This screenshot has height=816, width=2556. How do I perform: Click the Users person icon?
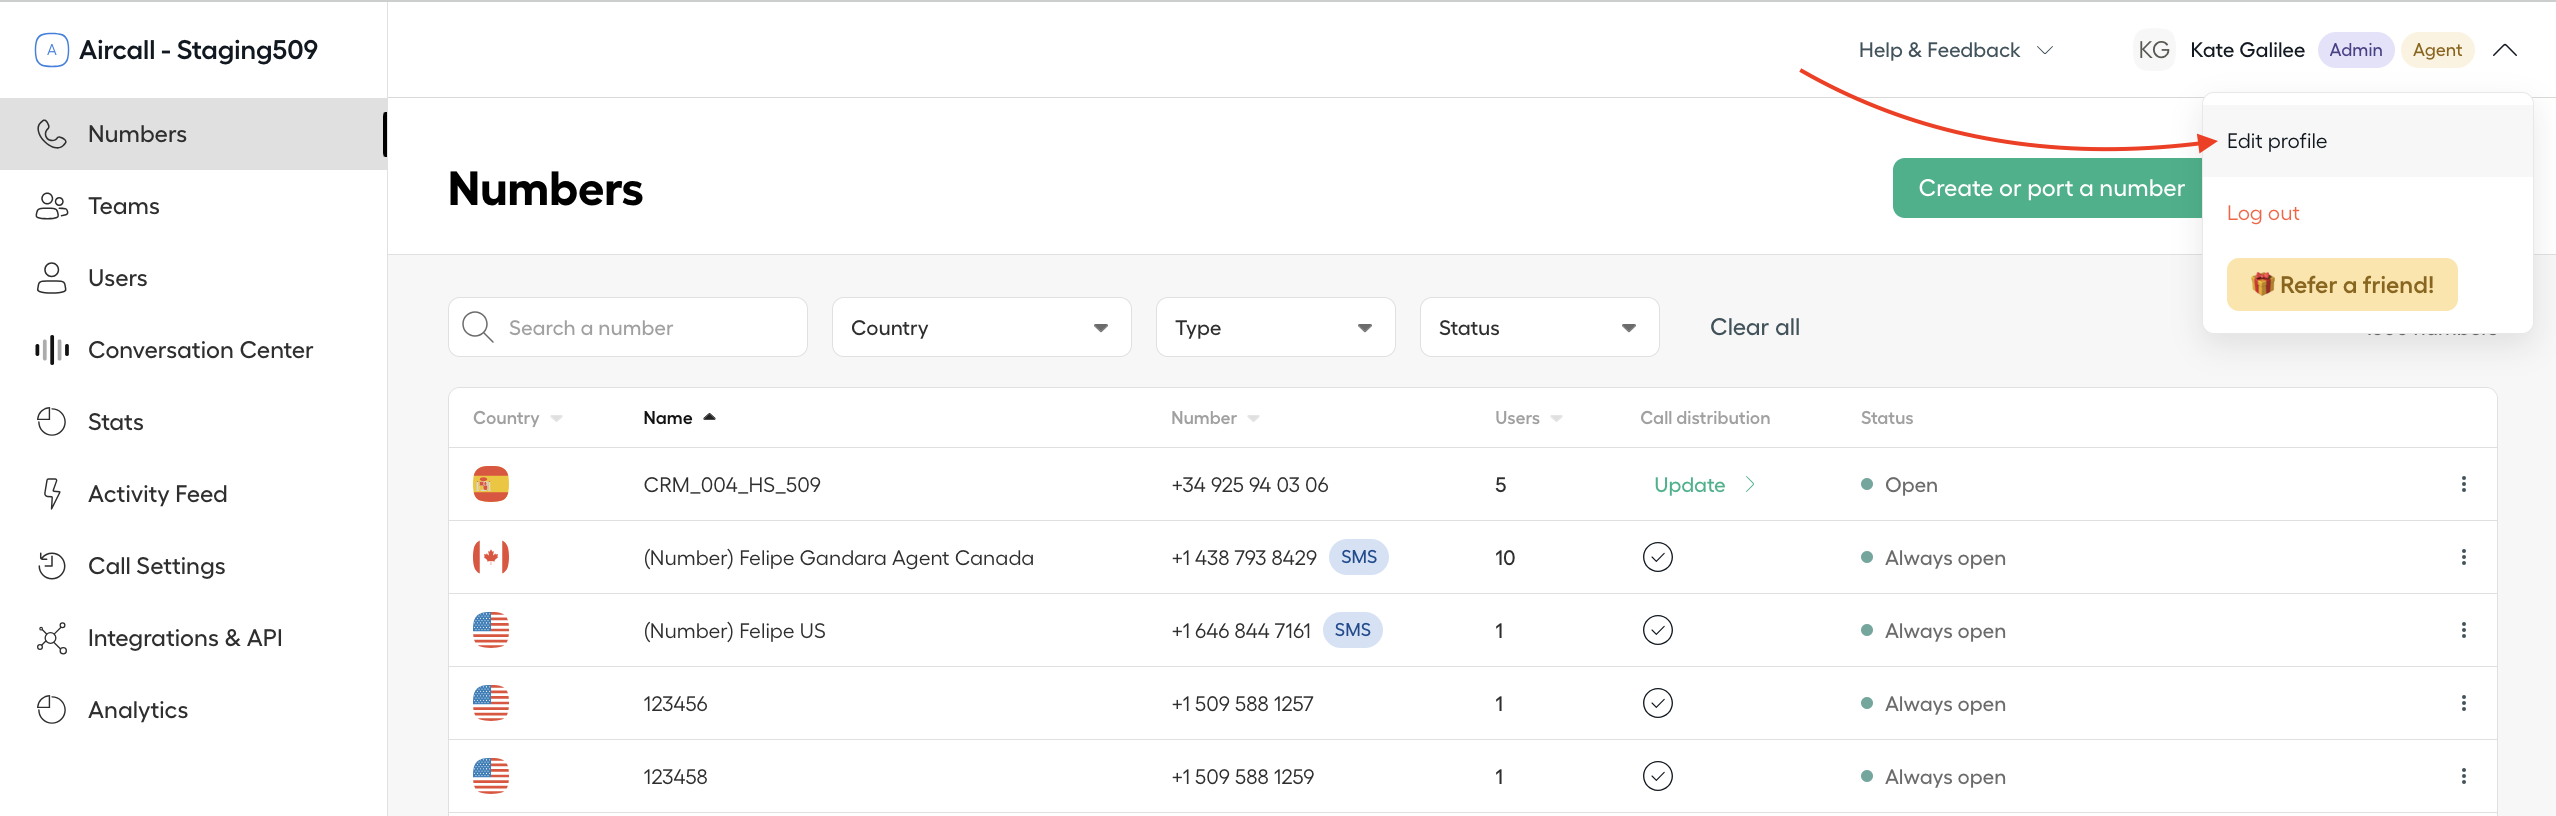(52, 278)
